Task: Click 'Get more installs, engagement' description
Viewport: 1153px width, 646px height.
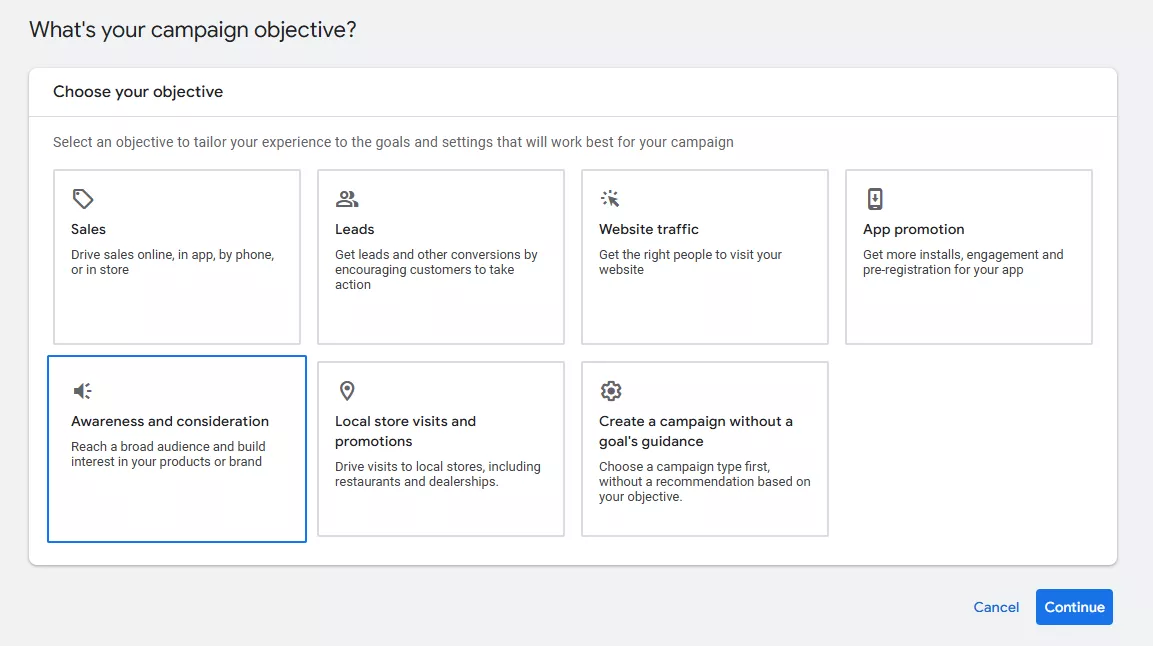Action: pyautogui.click(x=962, y=262)
